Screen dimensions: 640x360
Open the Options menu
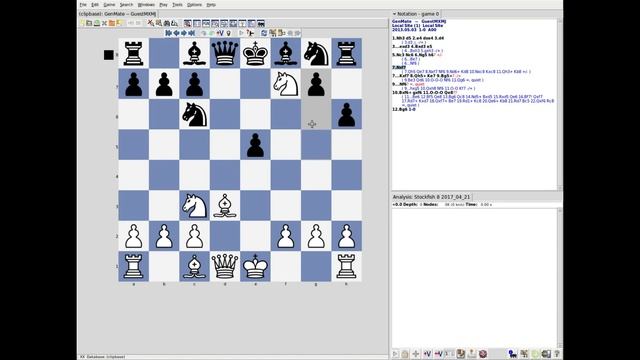[194, 5]
